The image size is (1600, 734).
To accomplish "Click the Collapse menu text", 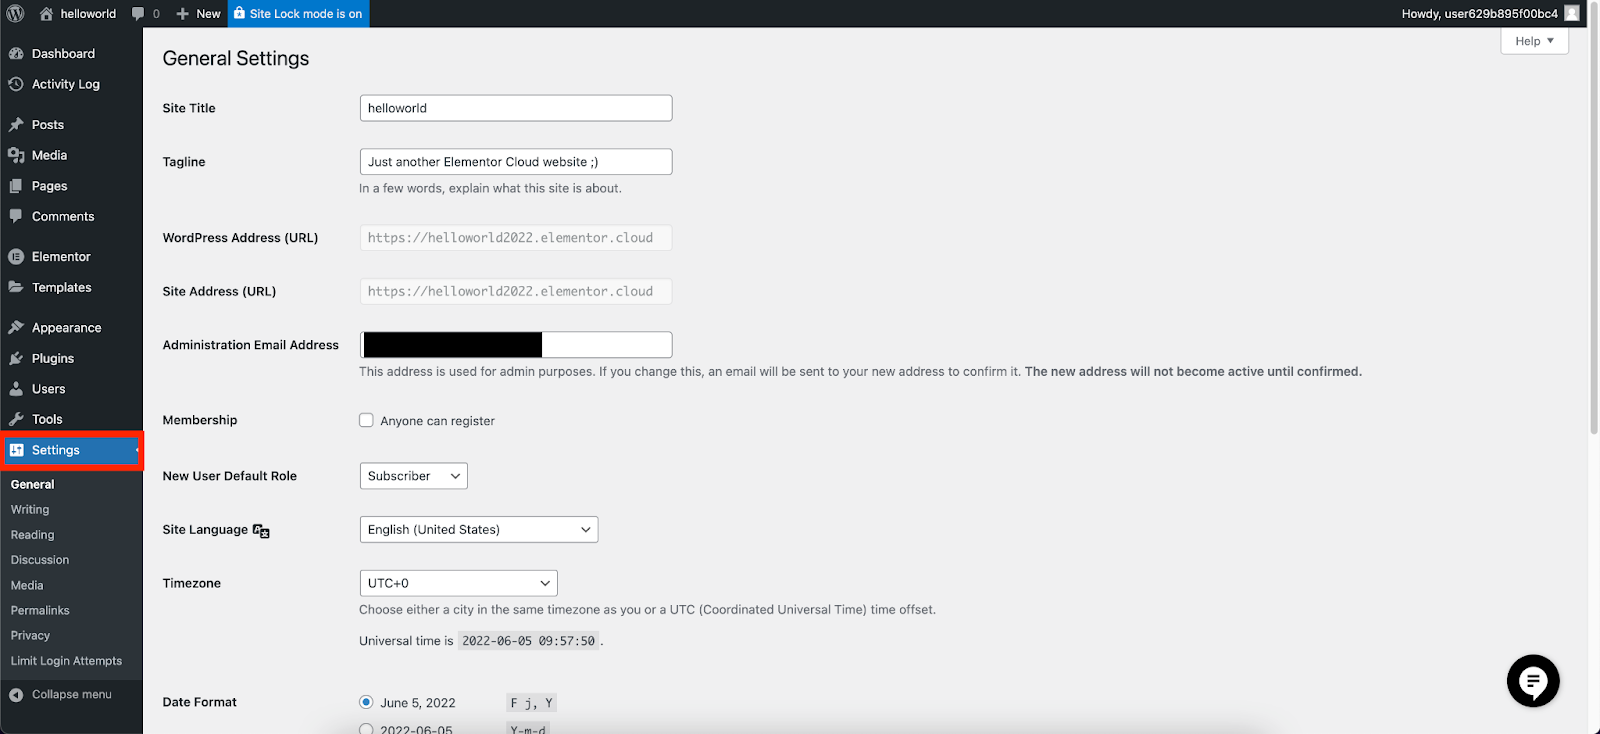I will 72,694.
